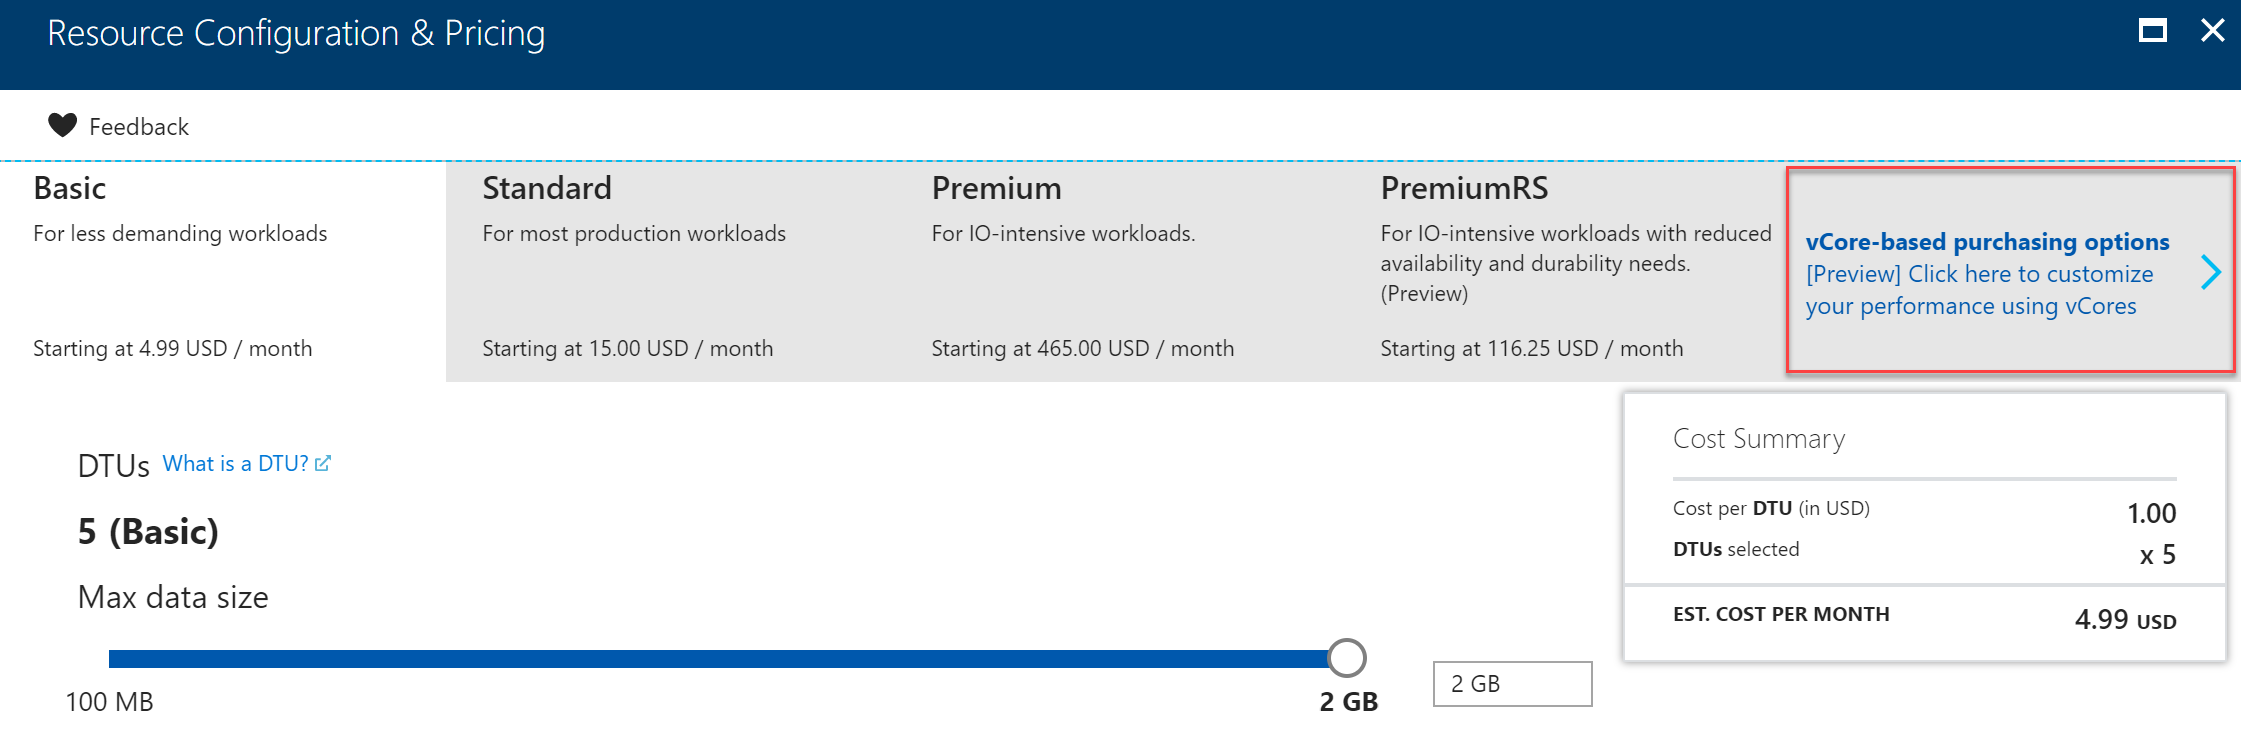Screen dimensions: 2241x730
Task: Open the external link icon beside What is a DTU
Action: click(x=323, y=464)
